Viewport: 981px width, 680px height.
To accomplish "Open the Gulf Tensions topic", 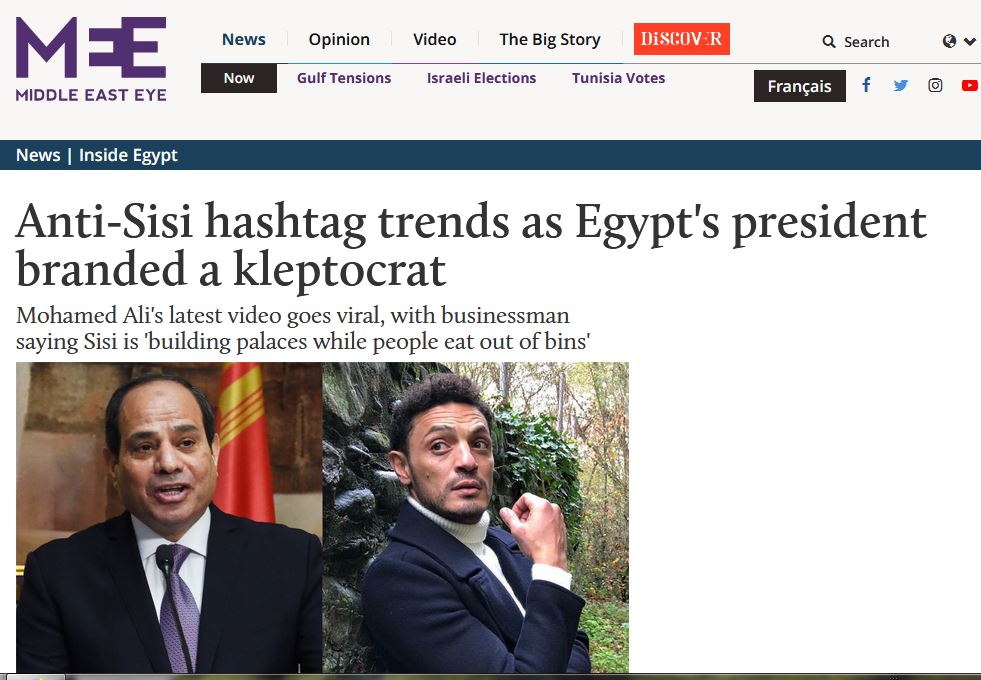I will pyautogui.click(x=344, y=78).
